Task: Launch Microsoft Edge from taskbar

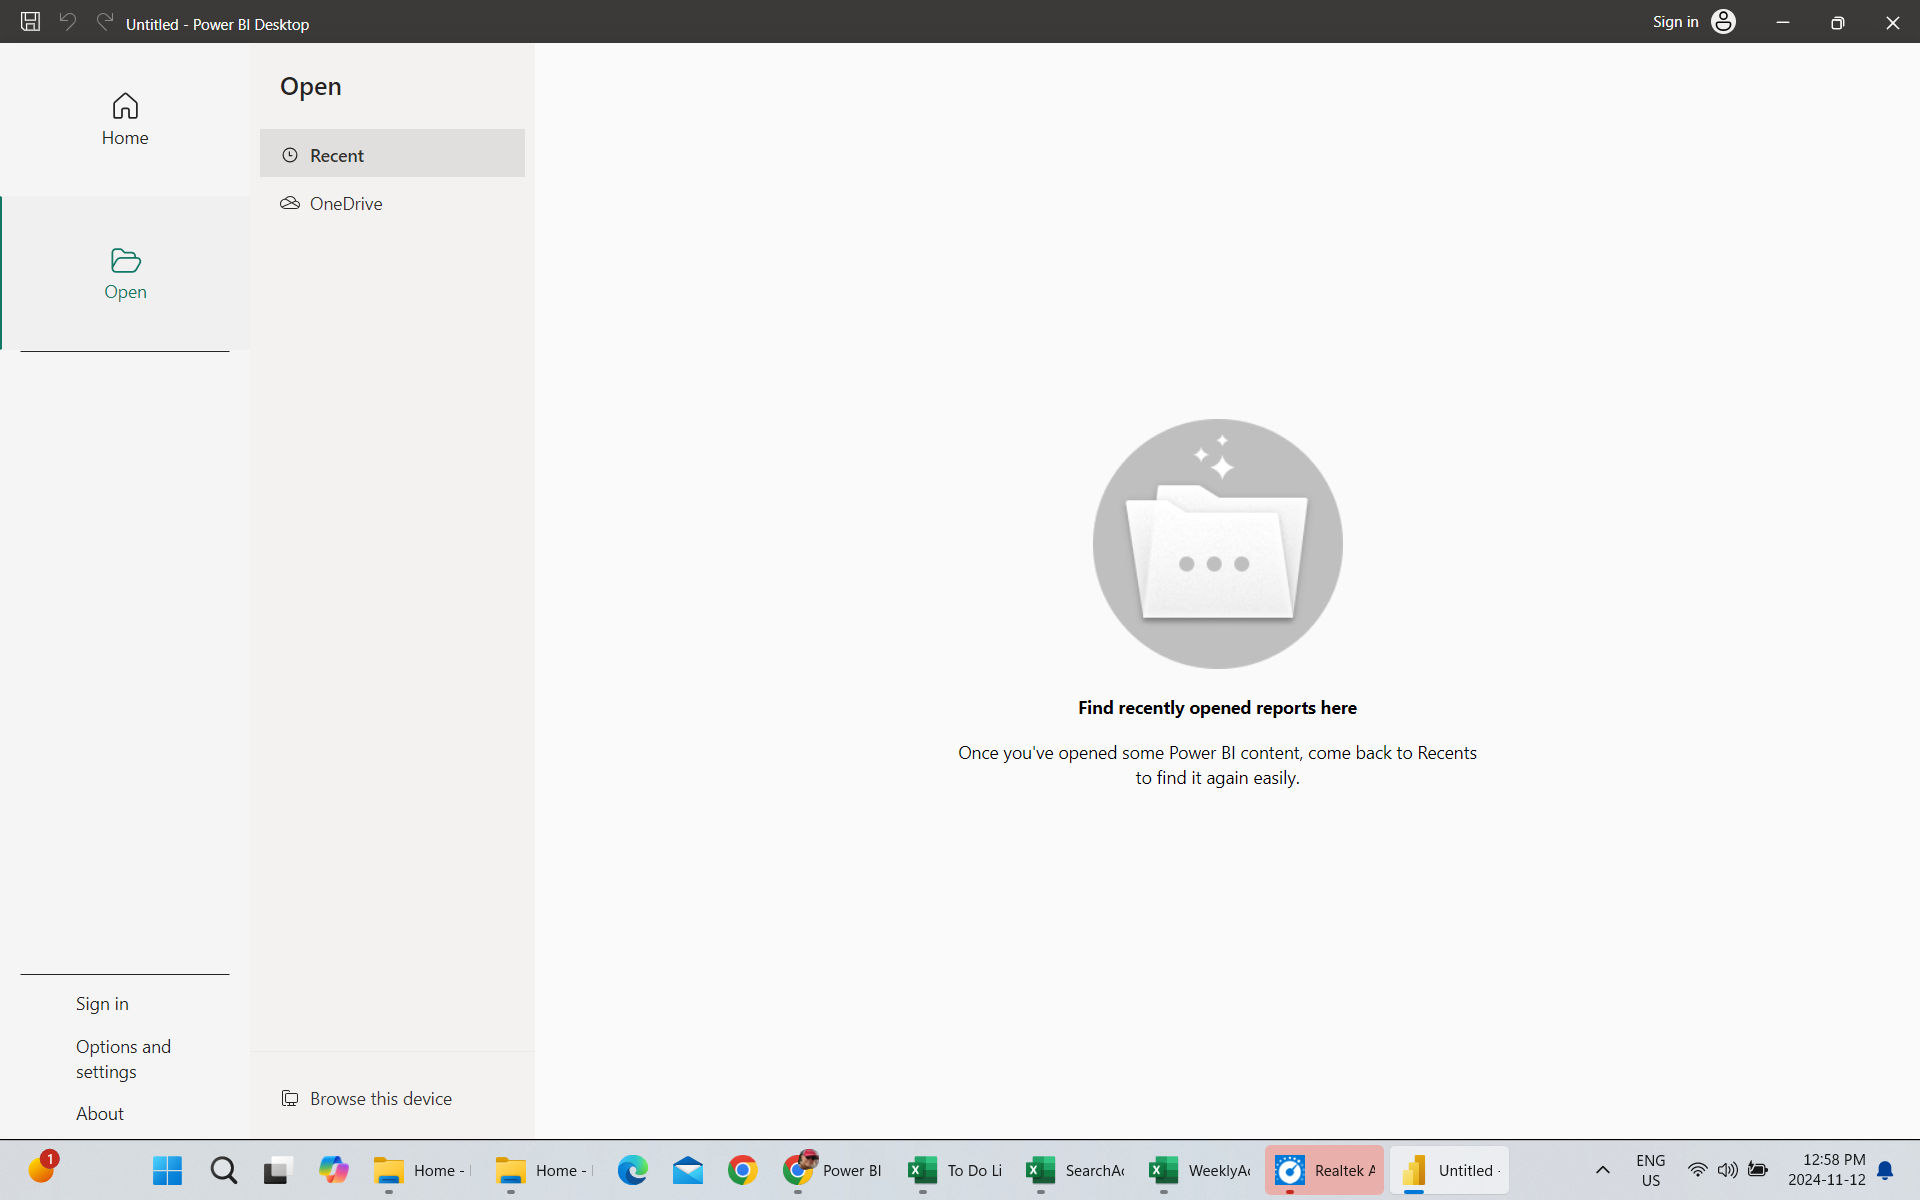Action: click(x=632, y=1170)
